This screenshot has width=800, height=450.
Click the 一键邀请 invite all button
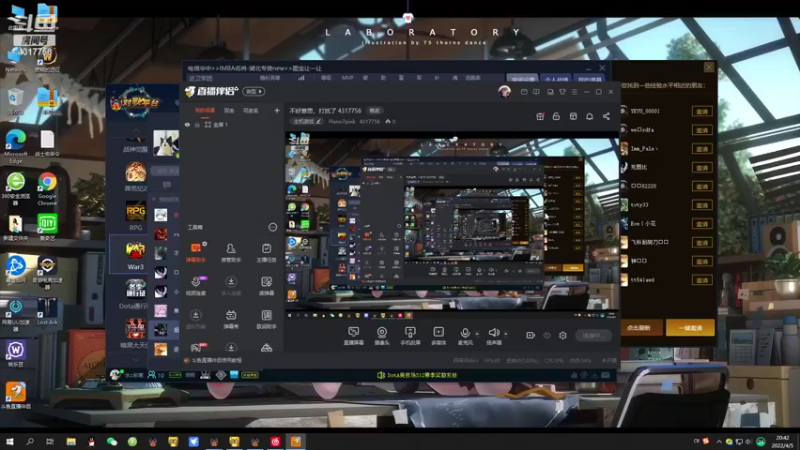tap(690, 328)
